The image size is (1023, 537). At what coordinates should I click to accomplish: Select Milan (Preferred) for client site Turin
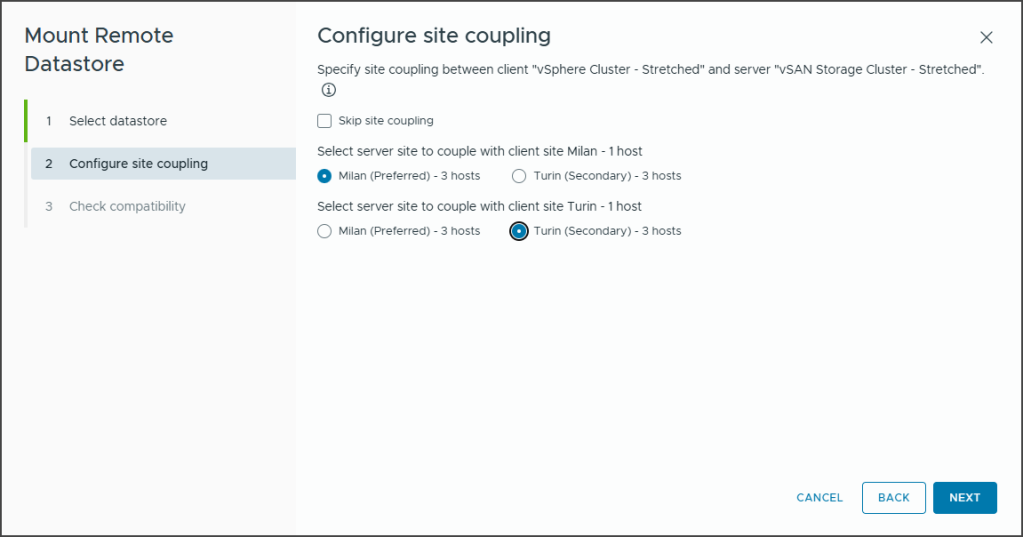(324, 231)
